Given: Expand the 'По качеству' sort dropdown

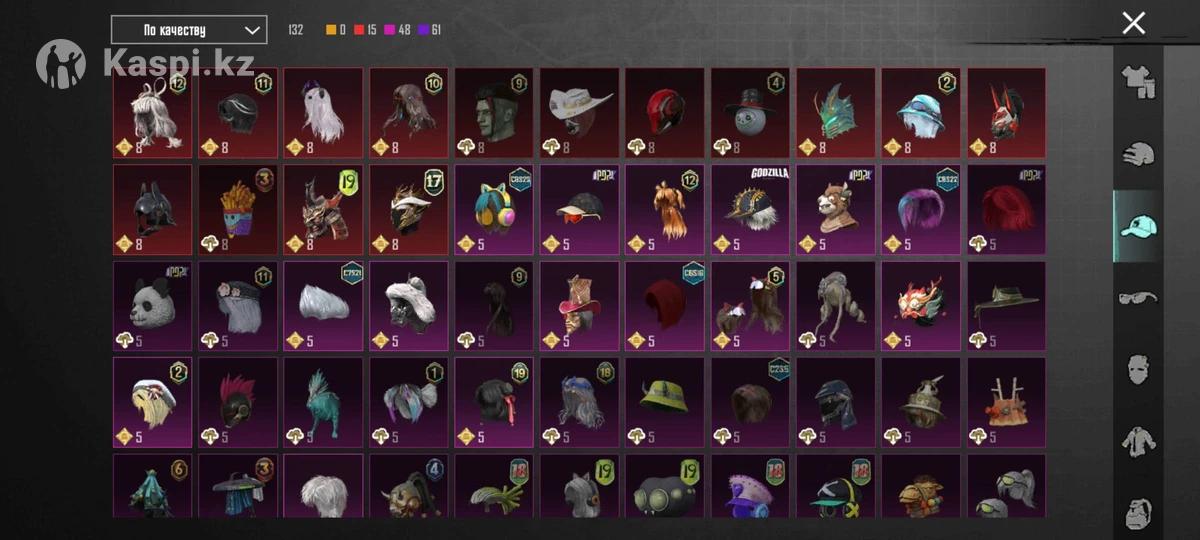Looking at the screenshot, I should [189, 30].
